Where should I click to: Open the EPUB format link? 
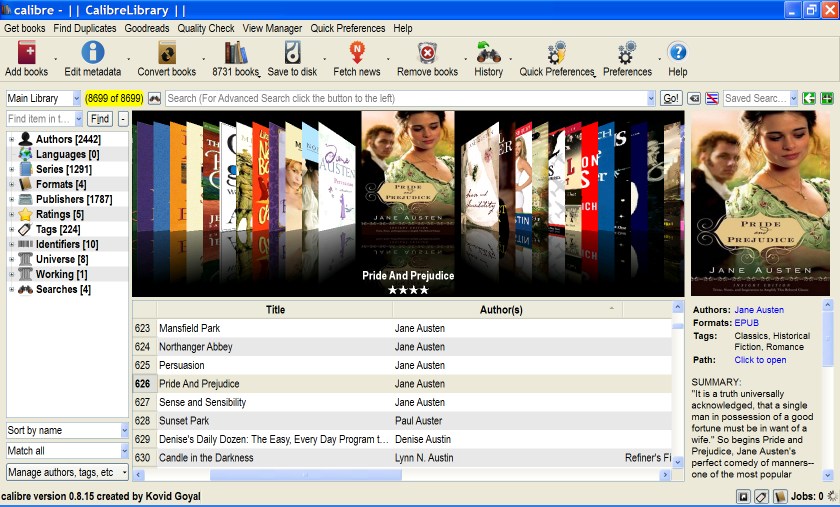point(746,323)
